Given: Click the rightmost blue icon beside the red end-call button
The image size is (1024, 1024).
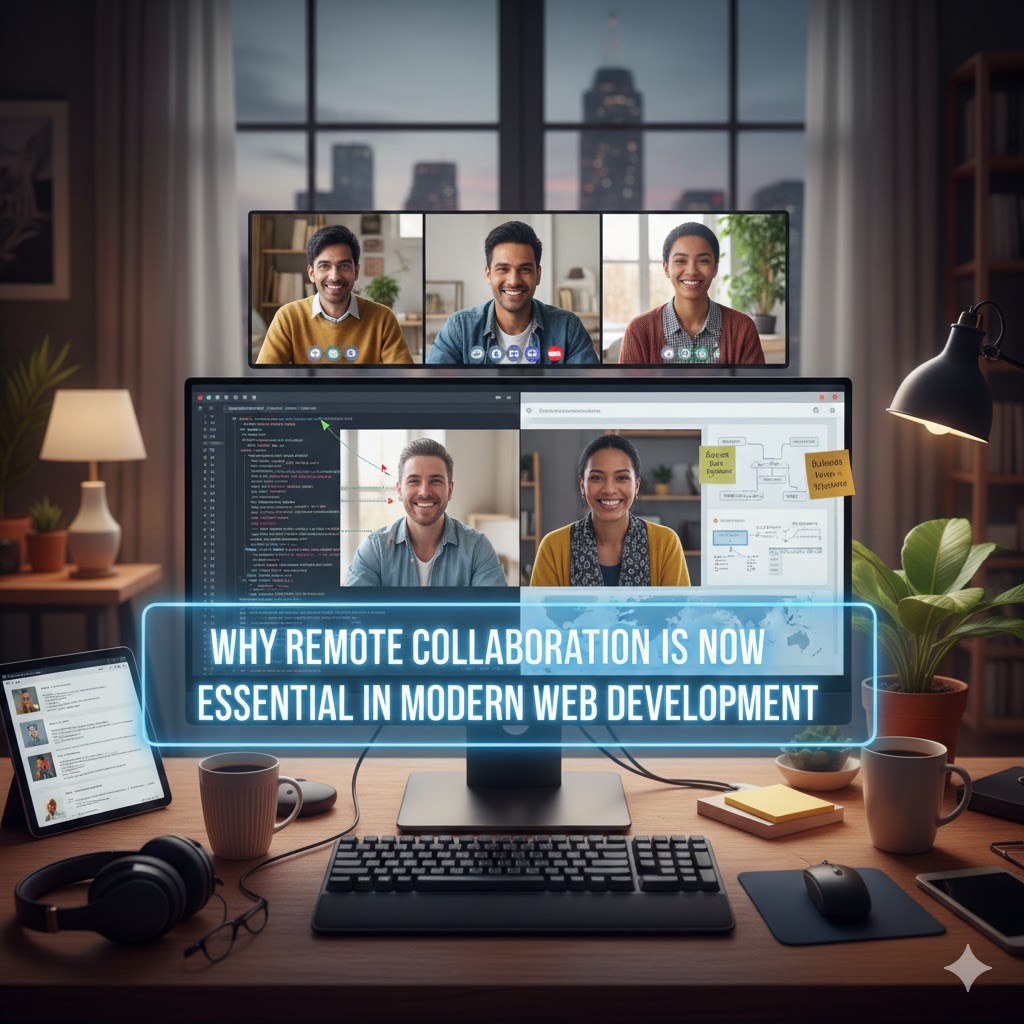Looking at the screenshot, I should (x=532, y=353).
